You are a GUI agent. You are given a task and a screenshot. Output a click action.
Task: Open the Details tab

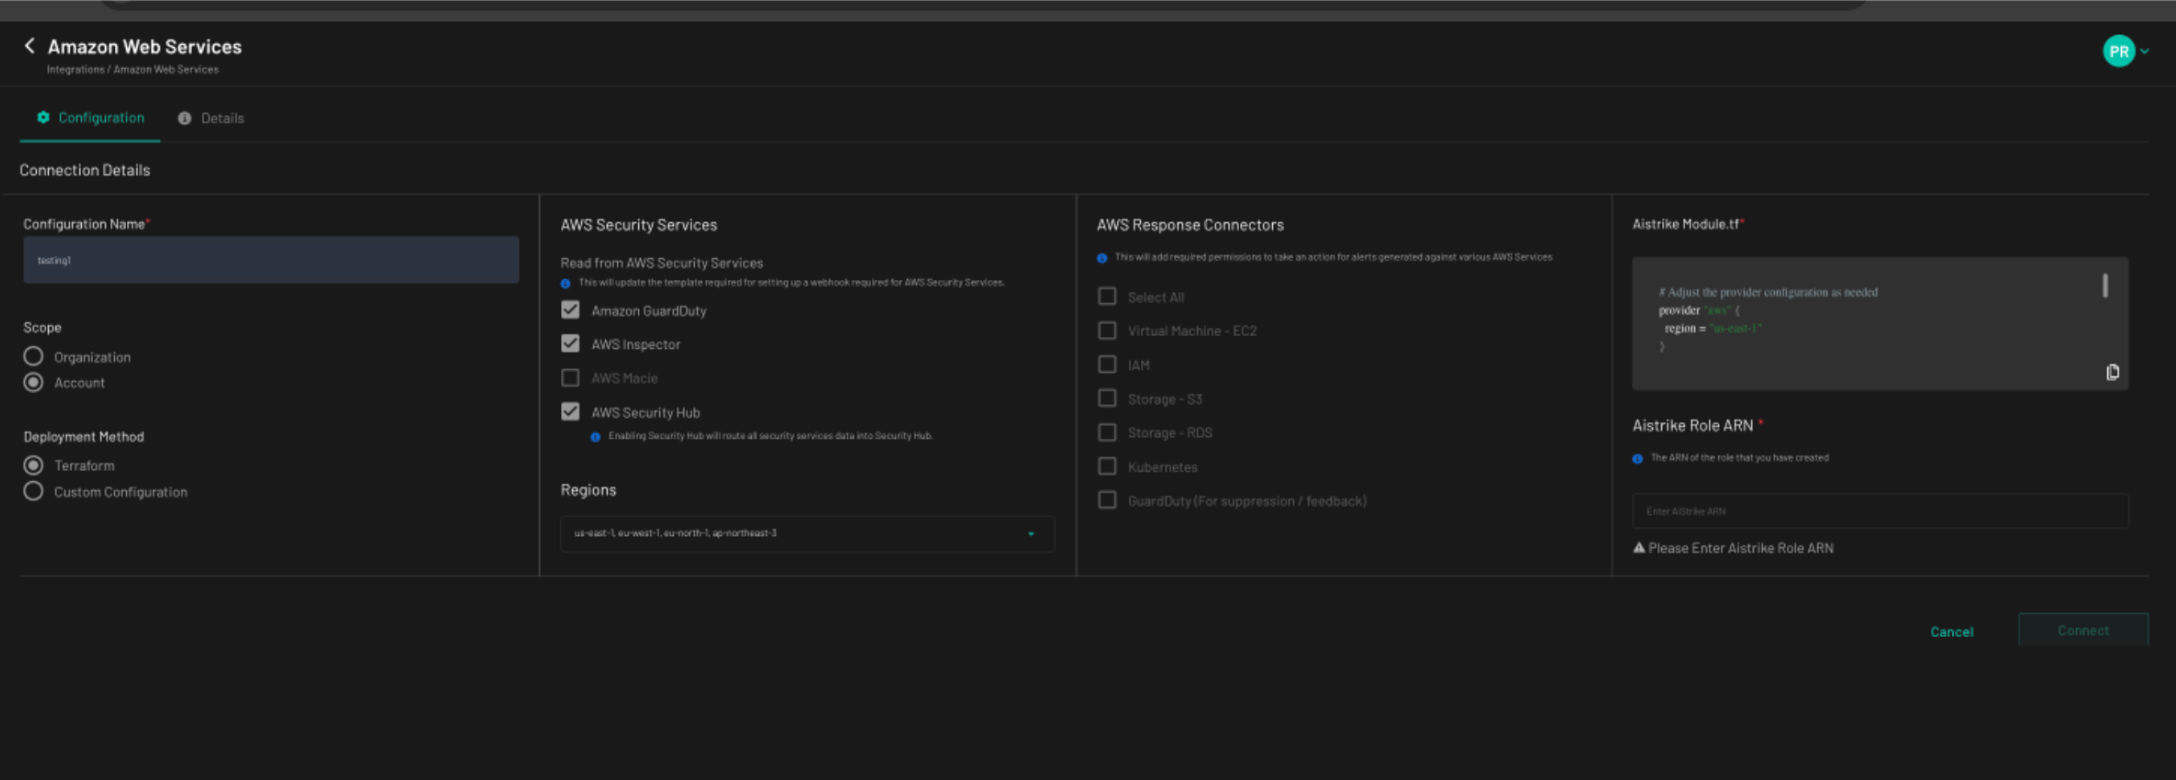211,118
